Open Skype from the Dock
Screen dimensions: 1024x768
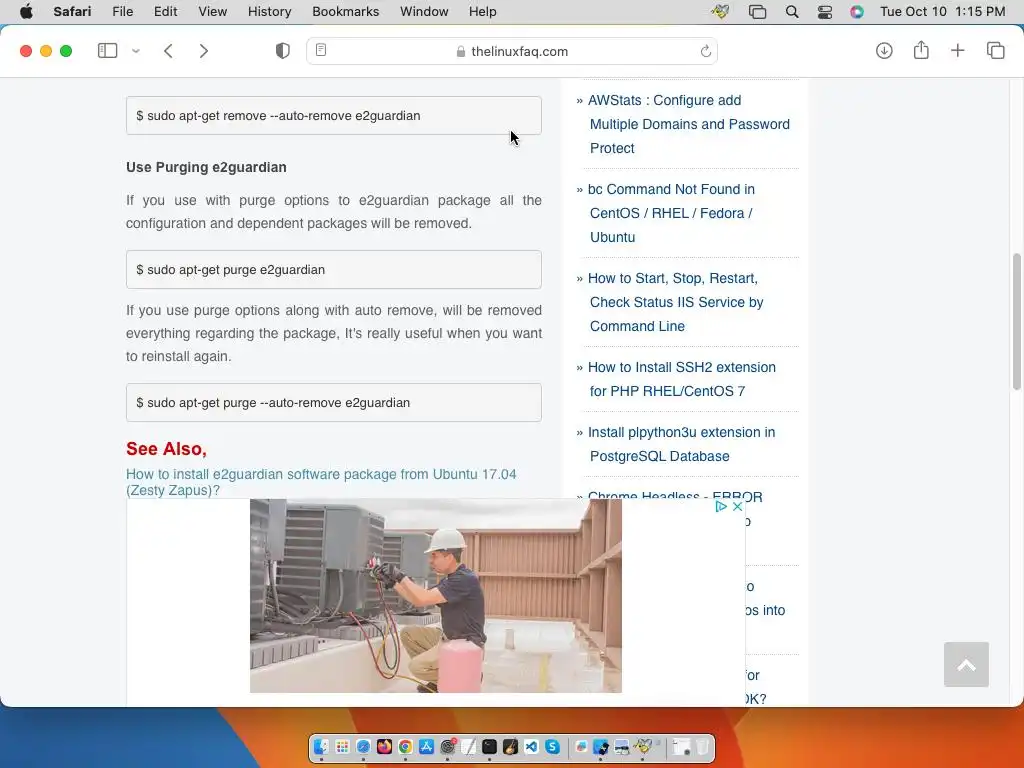552,746
